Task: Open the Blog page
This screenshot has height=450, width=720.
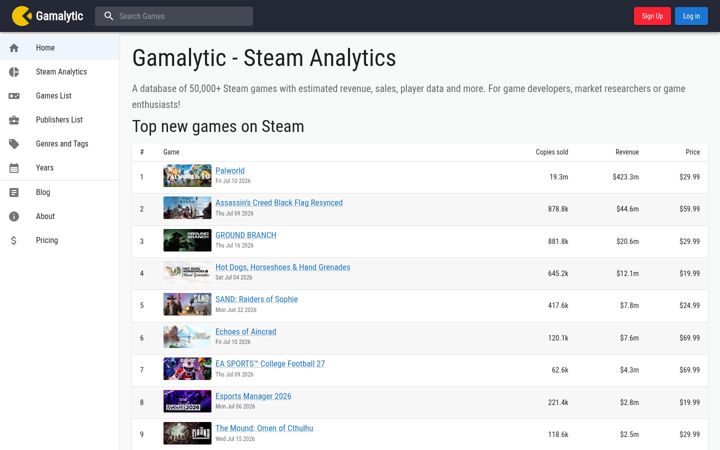Action: 60,192
